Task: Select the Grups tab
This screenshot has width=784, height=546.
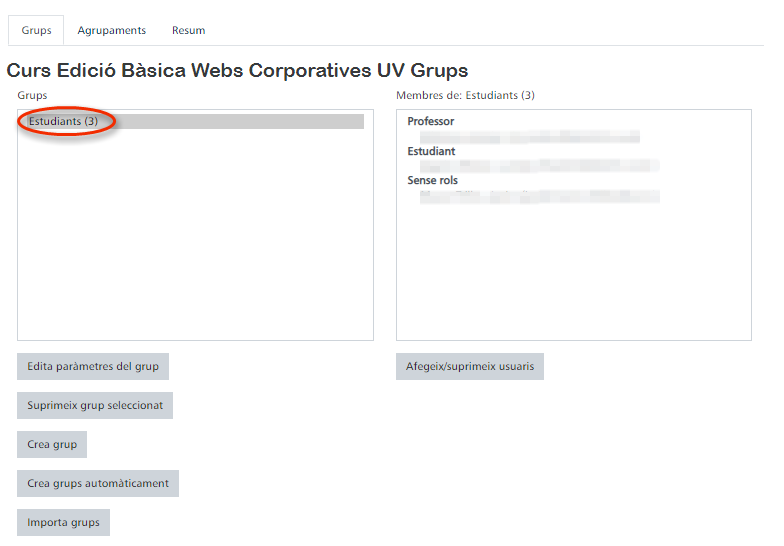Action: (36, 30)
